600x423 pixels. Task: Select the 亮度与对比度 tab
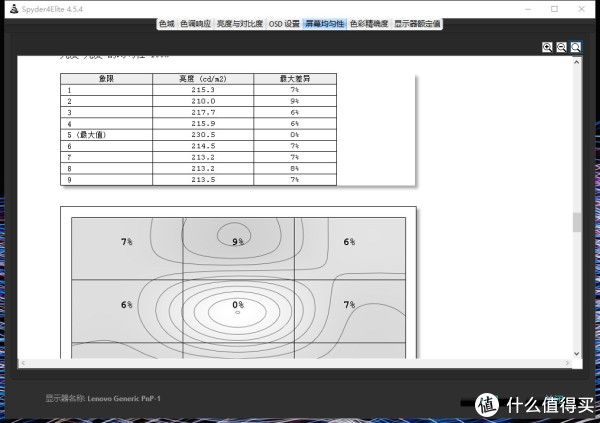pos(240,23)
